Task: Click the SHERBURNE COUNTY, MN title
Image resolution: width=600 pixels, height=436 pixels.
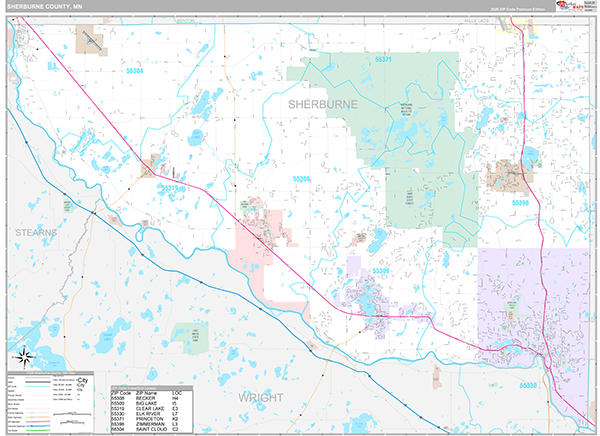Action: [44, 7]
